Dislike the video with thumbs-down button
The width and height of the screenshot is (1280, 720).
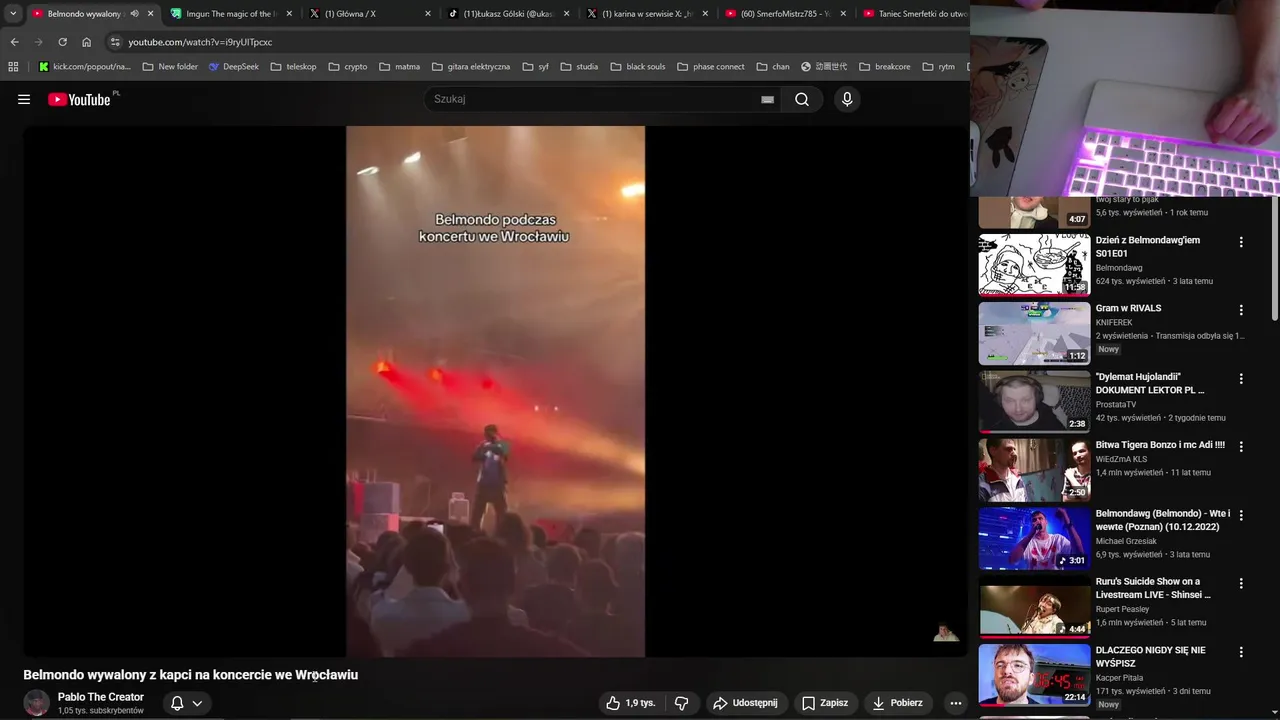[x=681, y=703]
